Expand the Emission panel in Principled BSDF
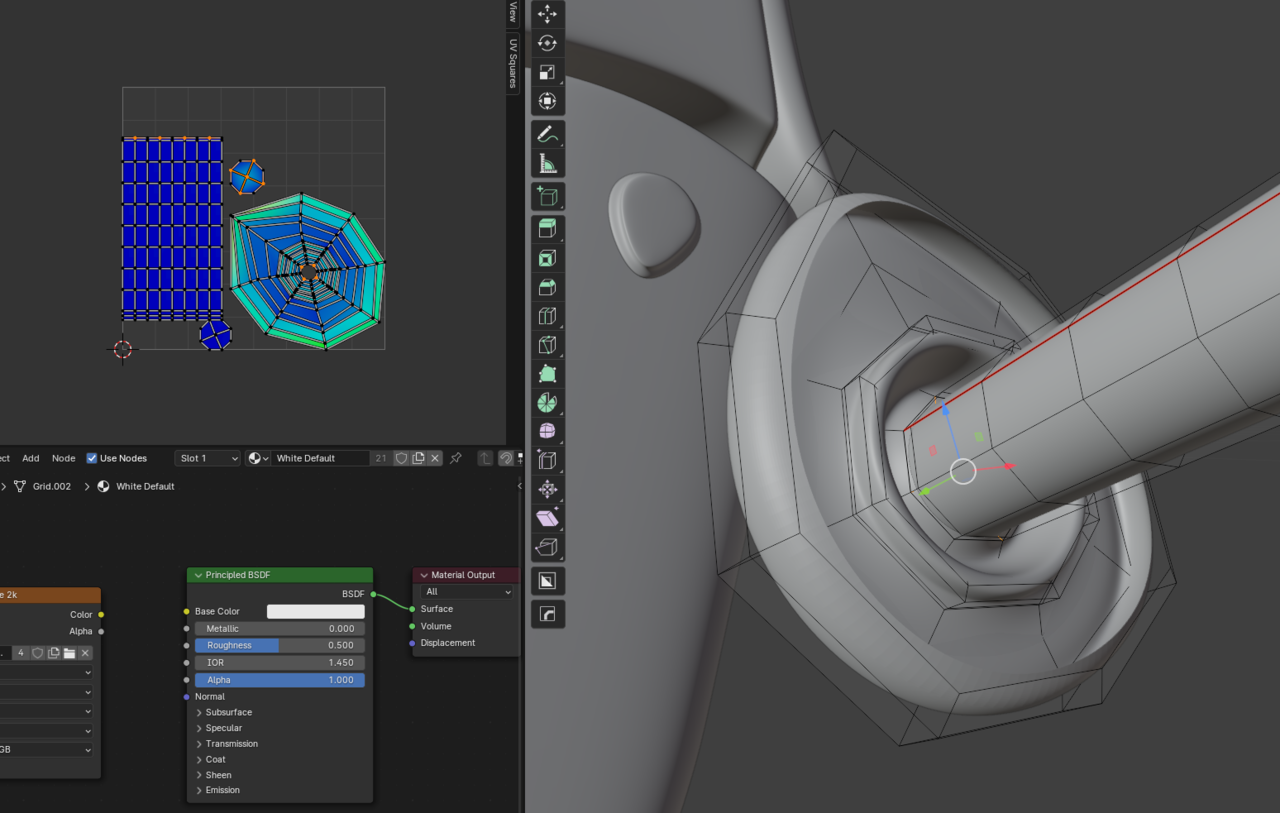The image size is (1280, 813). pyautogui.click(x=222, y=790)
